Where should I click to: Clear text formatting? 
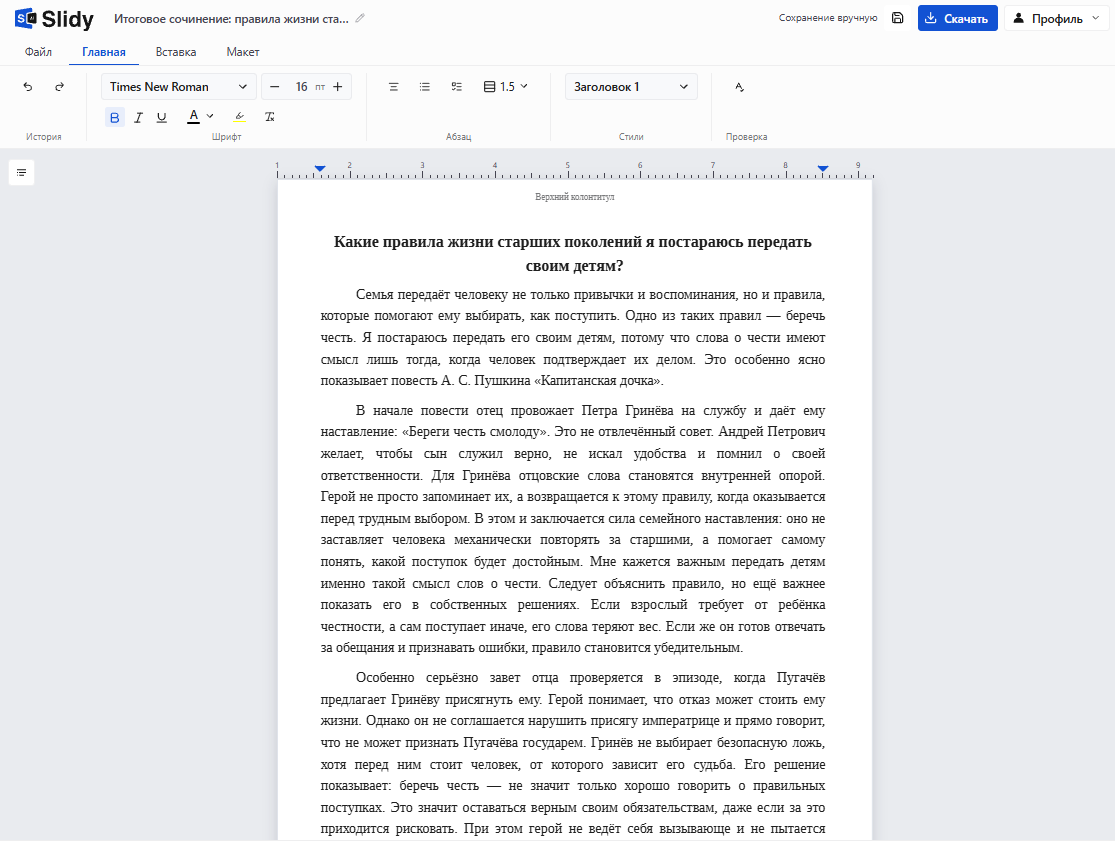270,117
